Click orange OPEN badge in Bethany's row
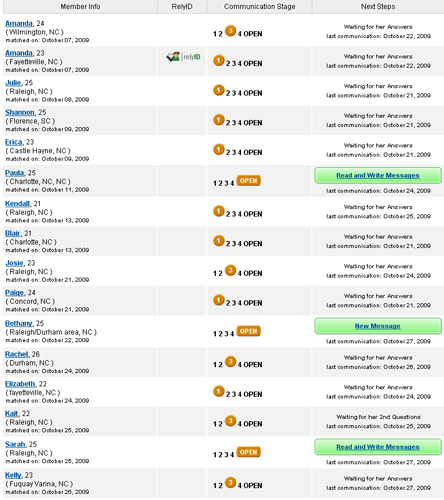Screen dimensions: 444x500 (x=248, y=331)
